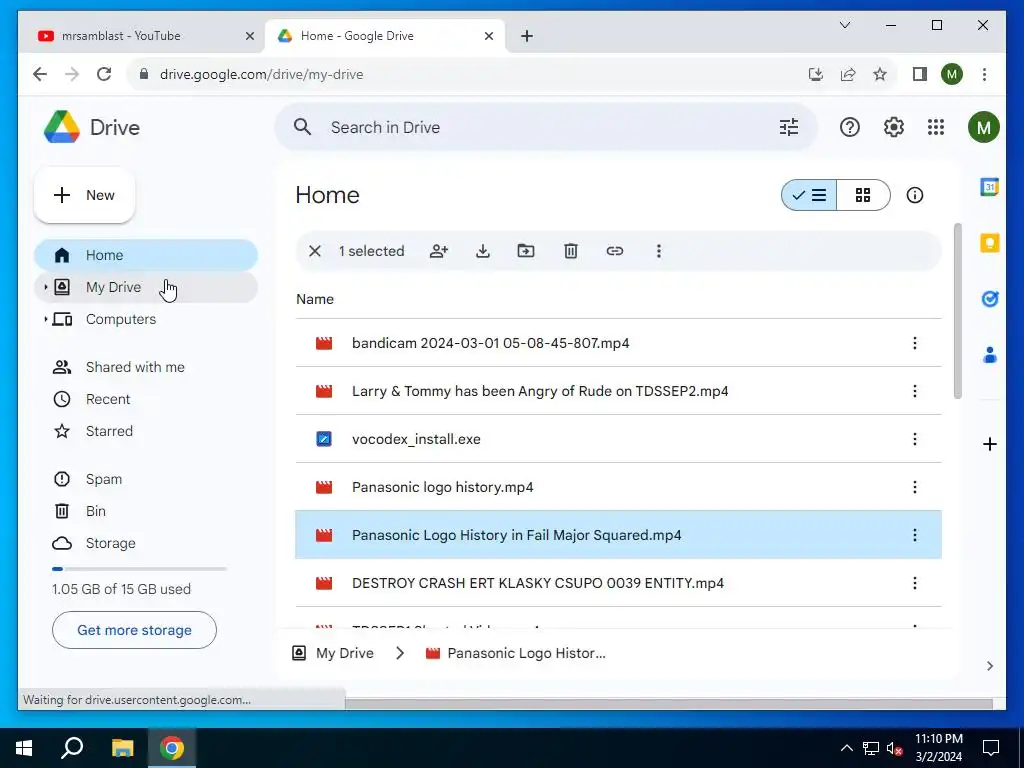The image size is (1024, 768).
Task: Click My Drive in breadcrumb path
Action: click(334, 653)
